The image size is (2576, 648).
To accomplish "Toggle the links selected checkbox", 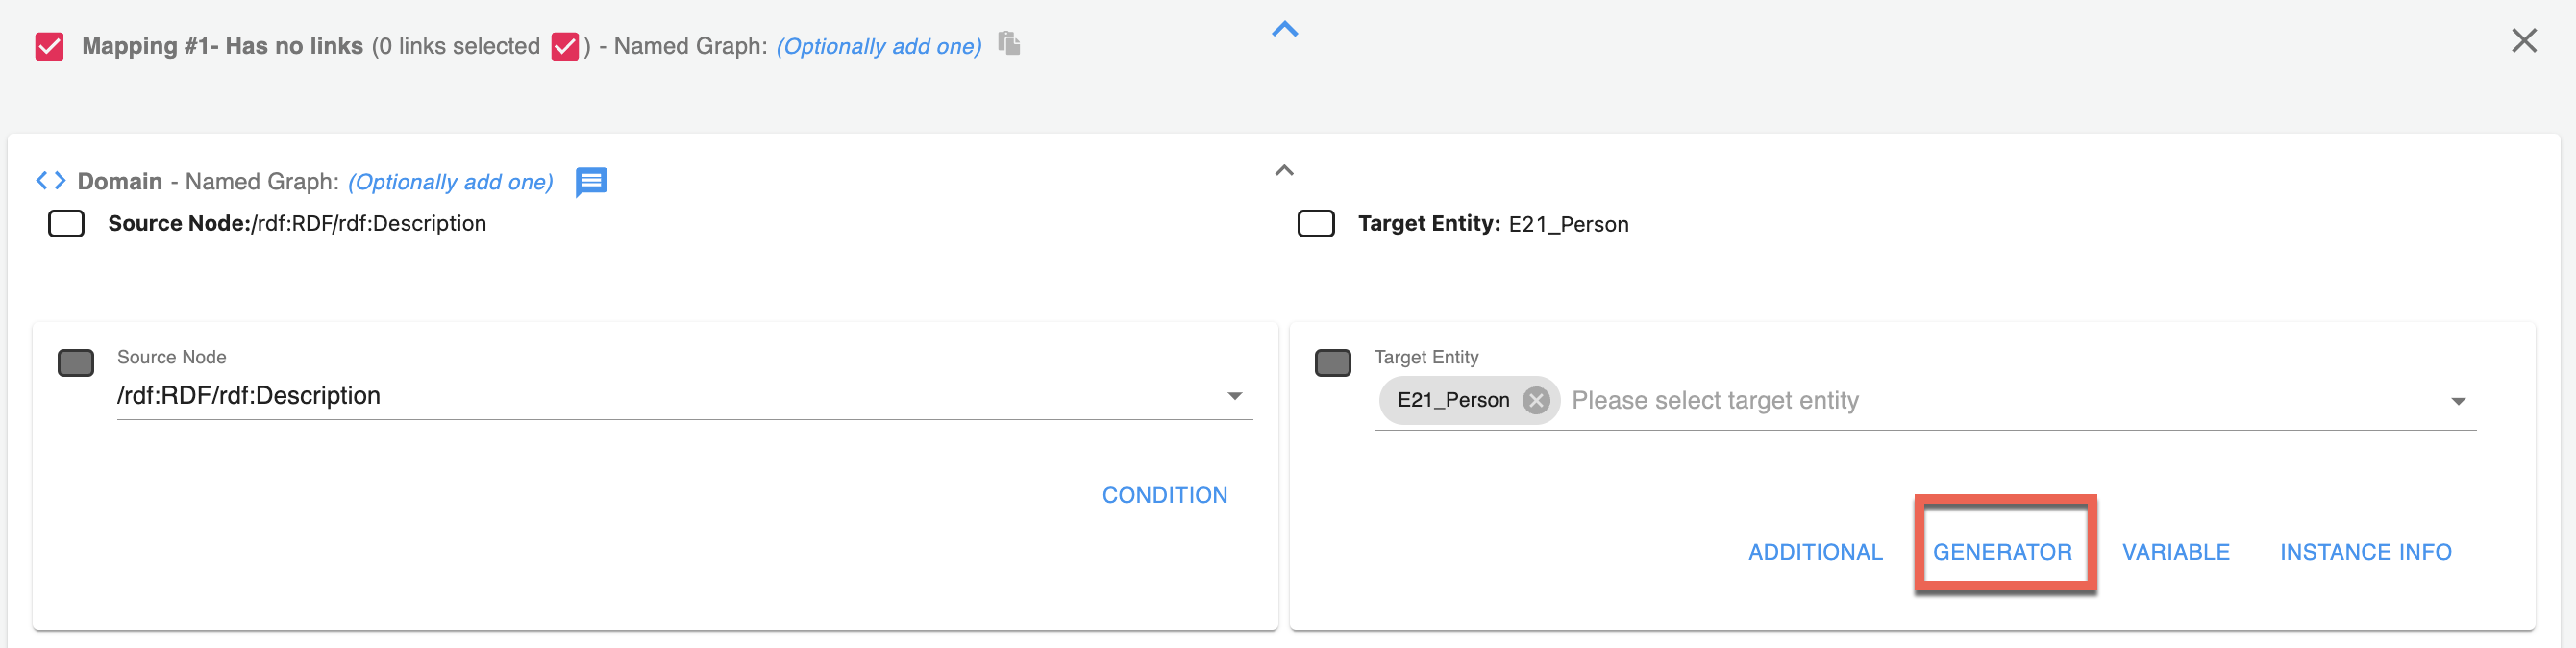I will 565,46.
